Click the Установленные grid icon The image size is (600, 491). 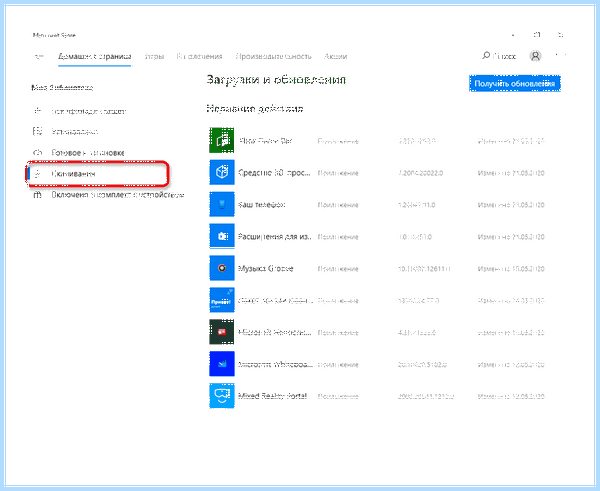click(x=37, y=132)
